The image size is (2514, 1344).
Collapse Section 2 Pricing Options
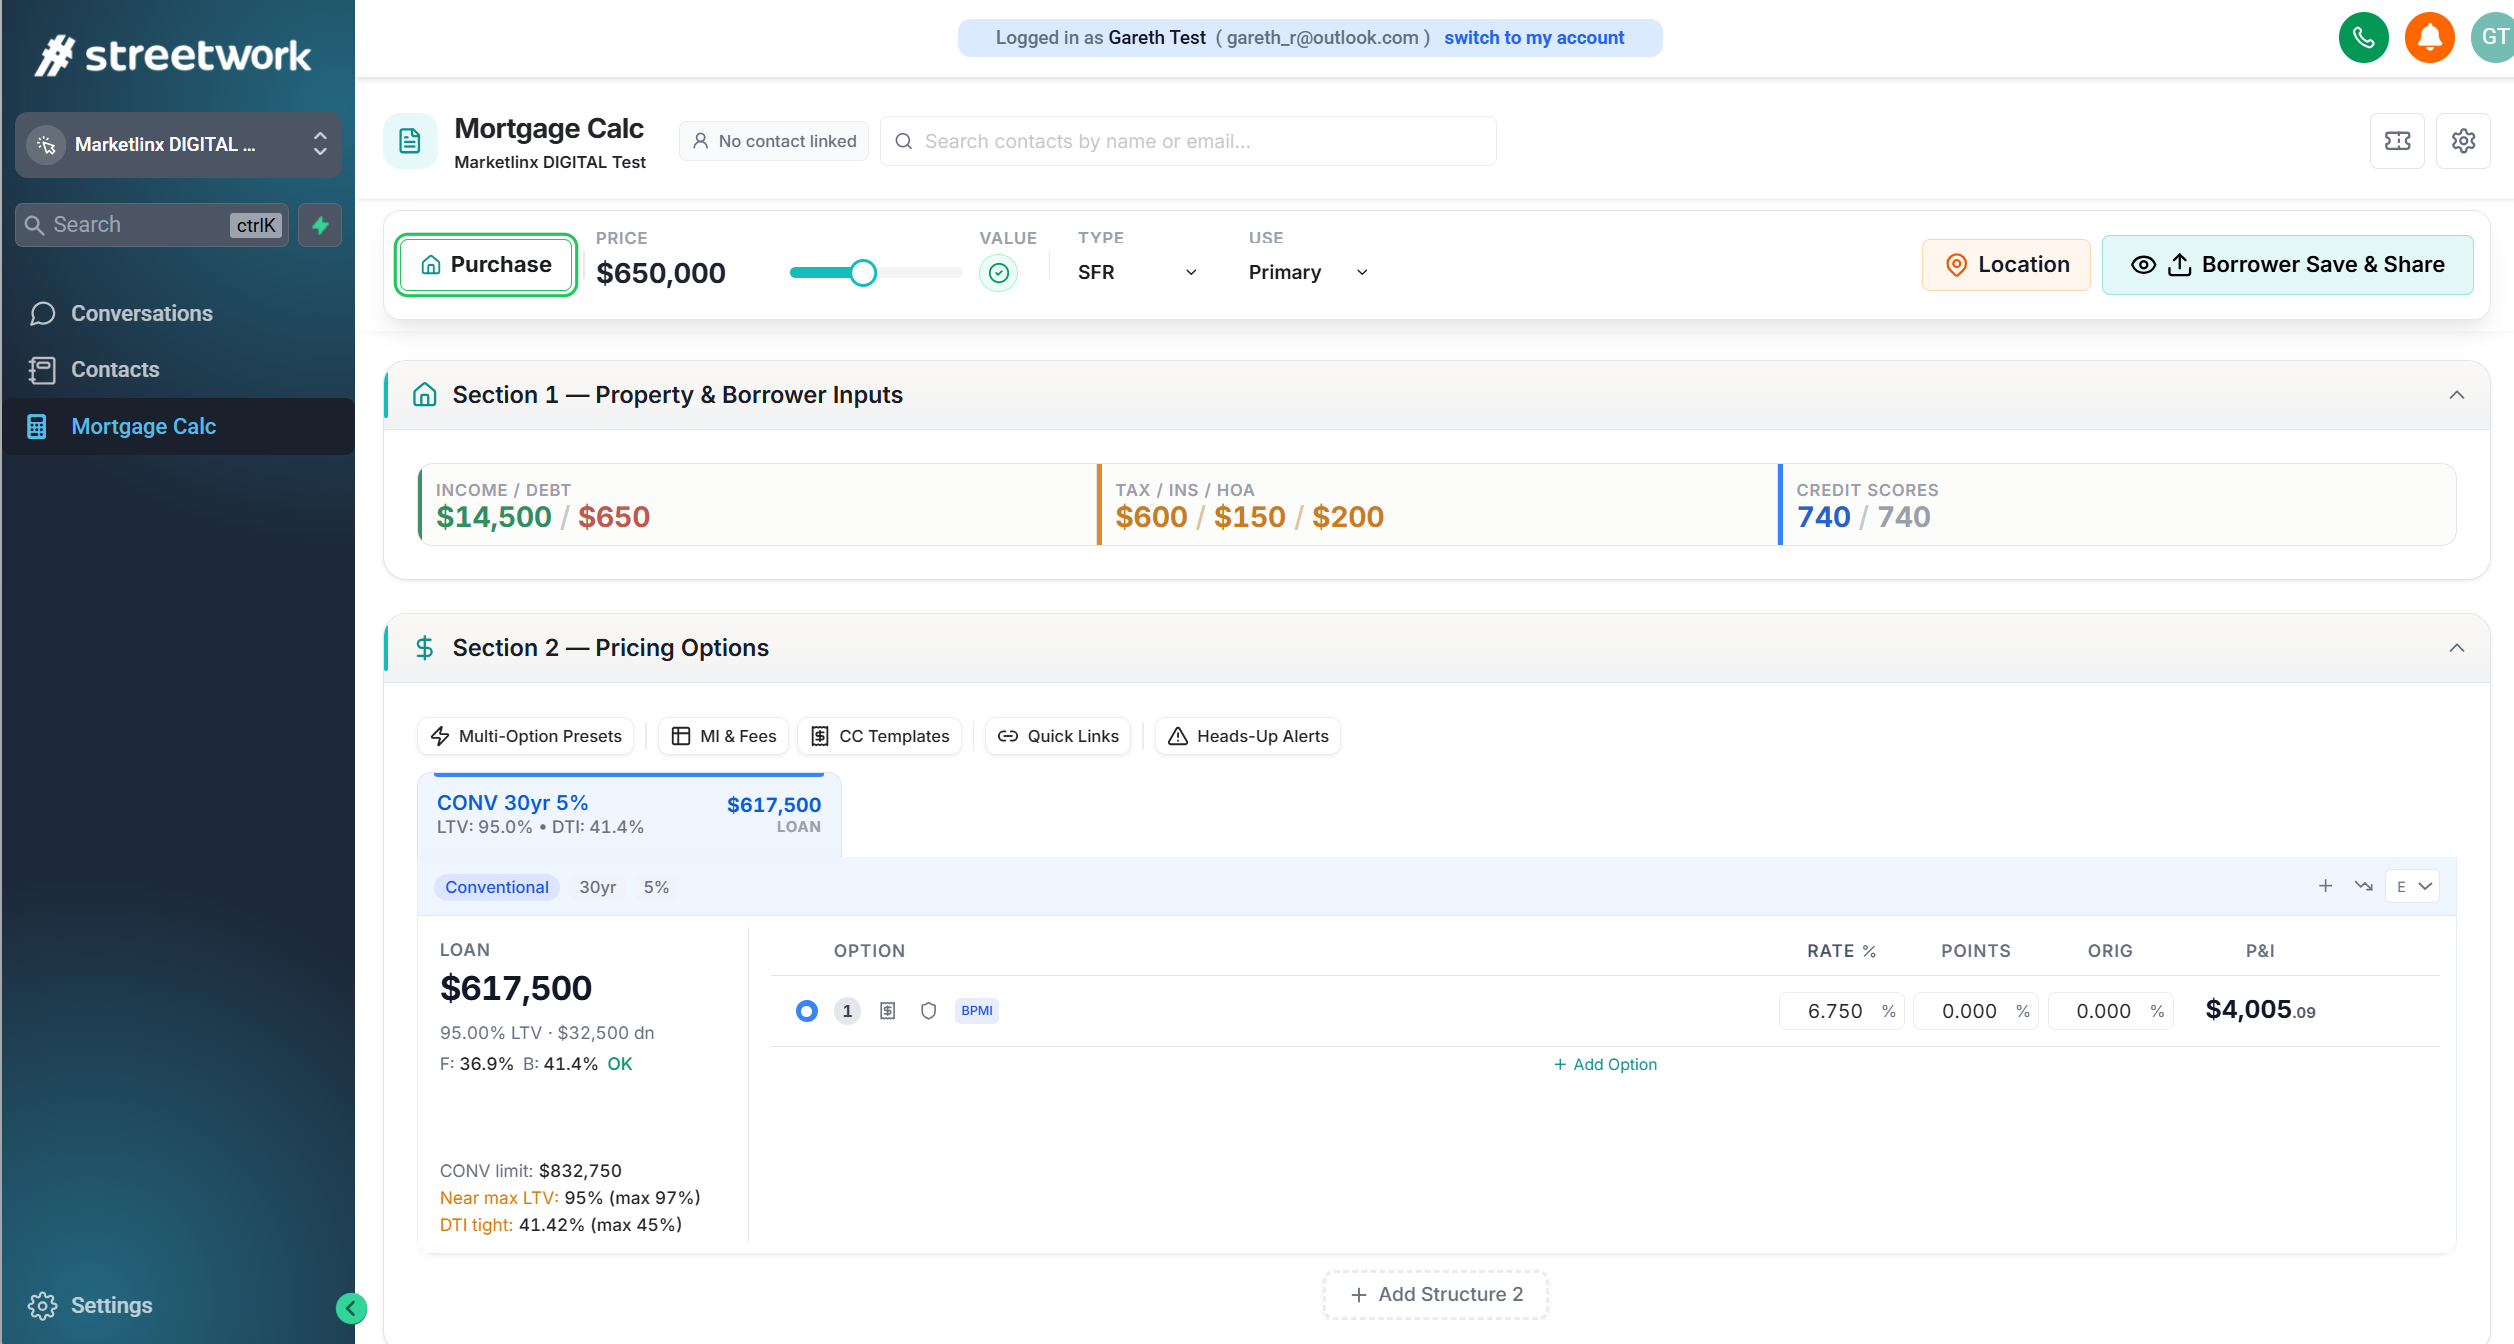click(2456, 648)
